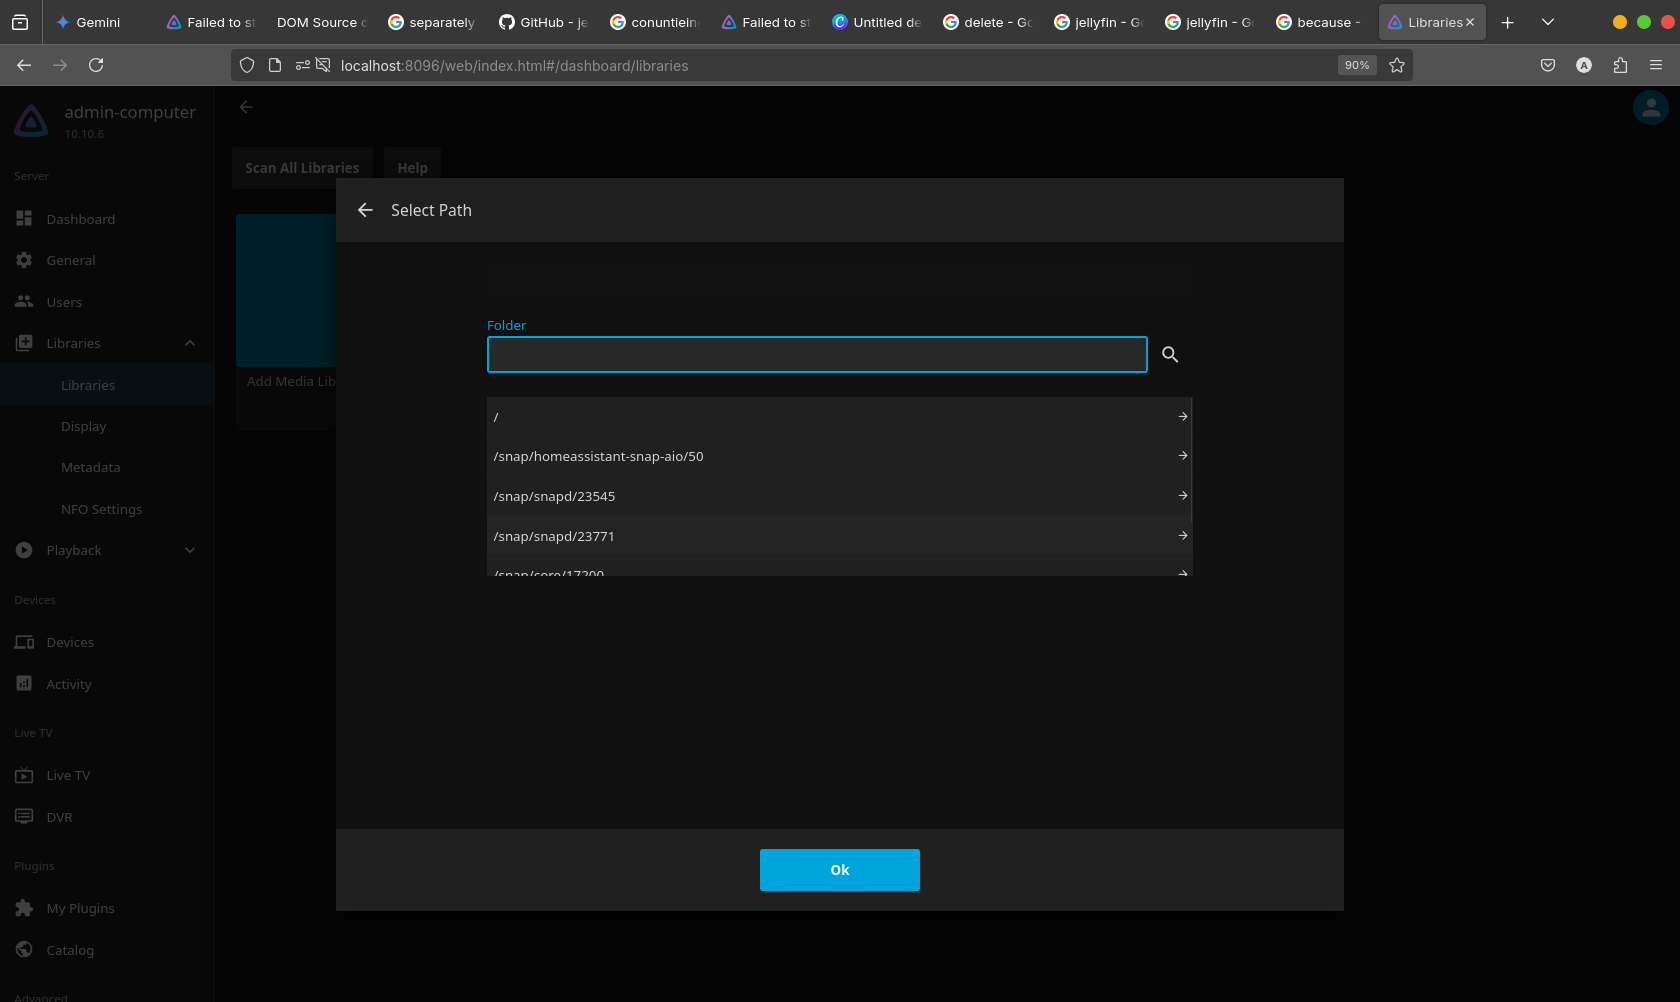The height and width of the screenshot is (1002, 1680).
Task: Open the list all tabs chevron
Action: click(x=1548, y=22)
